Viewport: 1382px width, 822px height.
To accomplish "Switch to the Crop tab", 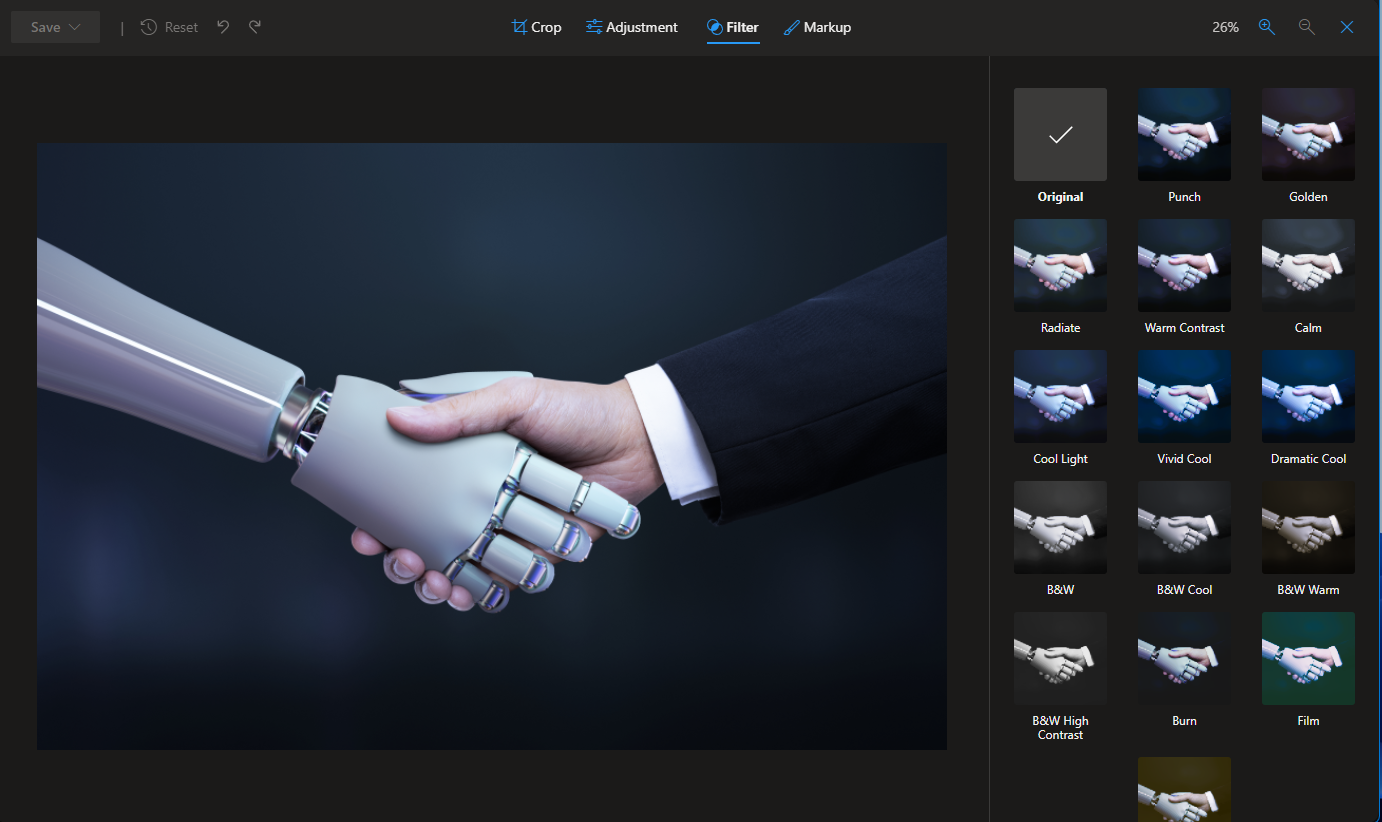I will coord(536,27).
